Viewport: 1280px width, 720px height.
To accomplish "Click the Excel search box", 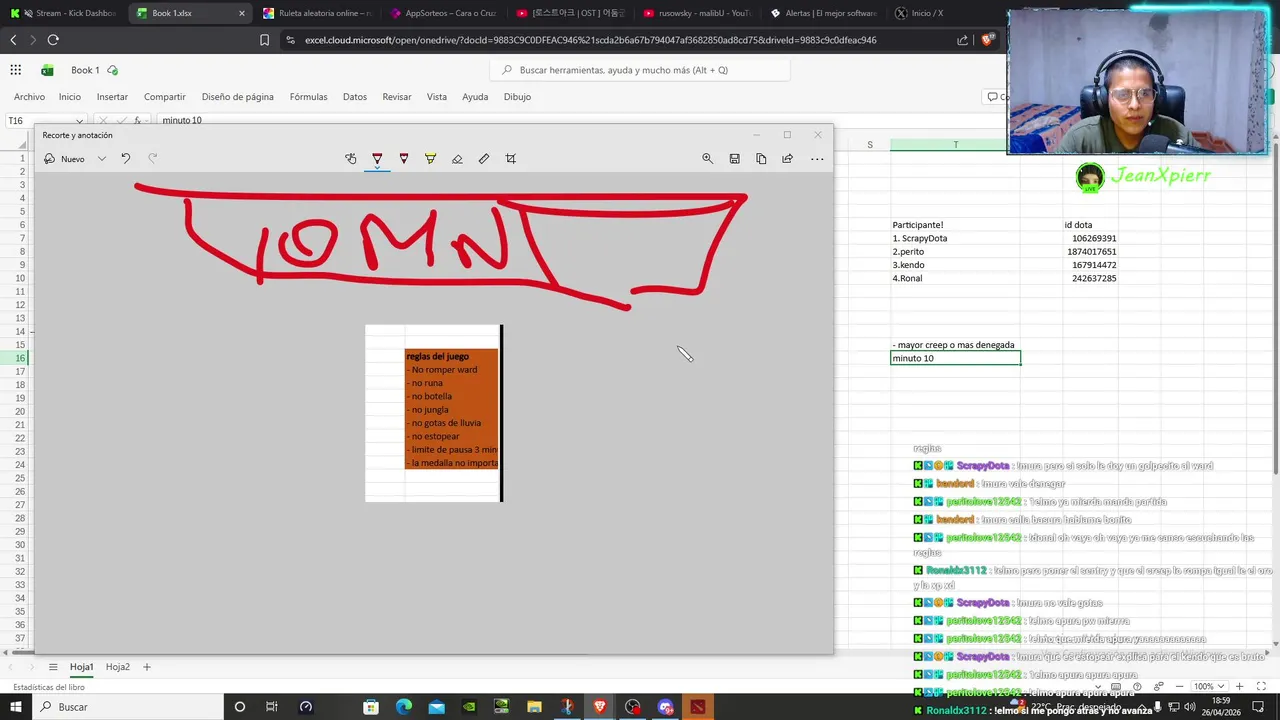I will [640, 70].
